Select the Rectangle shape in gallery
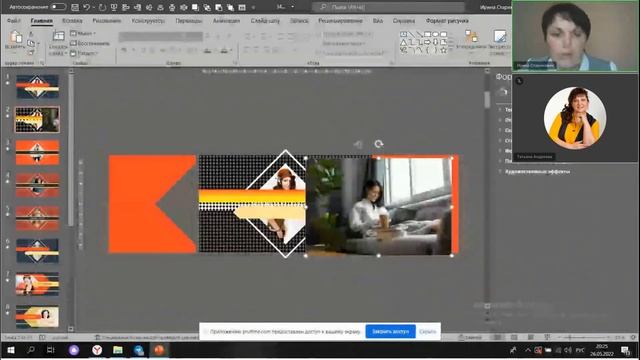Image resolution: width=640 pixels, height=360 pixels. [x=427, y=34]
